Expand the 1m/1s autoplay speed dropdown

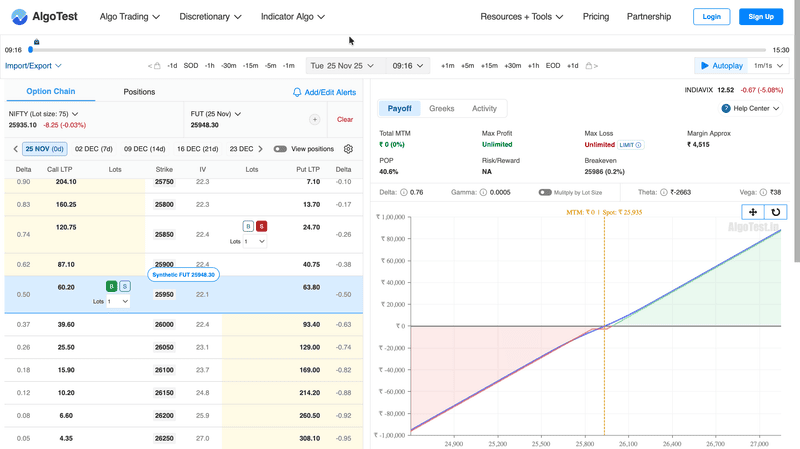coord(767,66)
